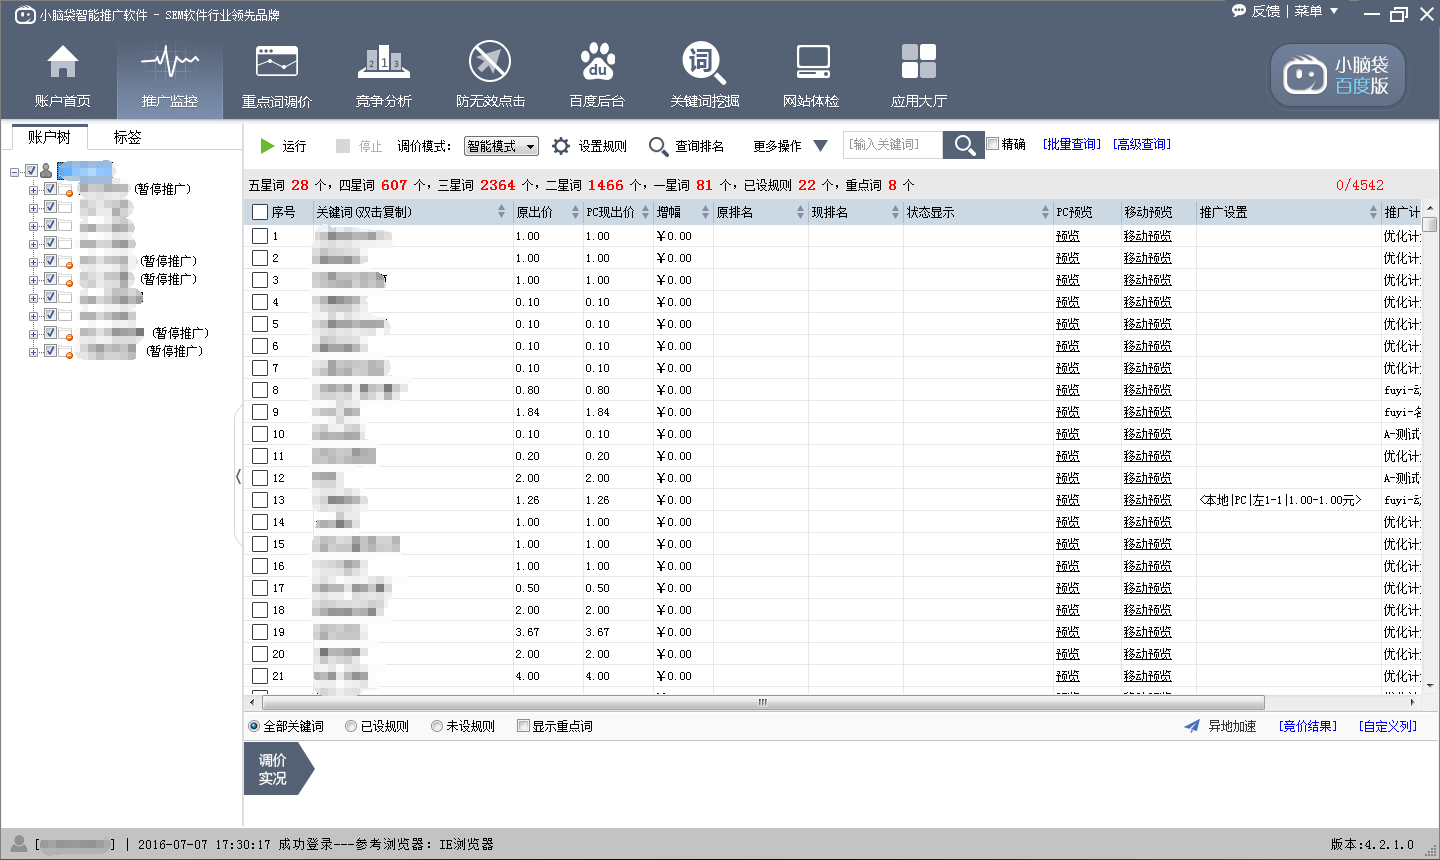Click the search magnifier button
Image resolution: width=1440 pixels, height=860 pixels.
pyautogui.click(x=963, y=145)
